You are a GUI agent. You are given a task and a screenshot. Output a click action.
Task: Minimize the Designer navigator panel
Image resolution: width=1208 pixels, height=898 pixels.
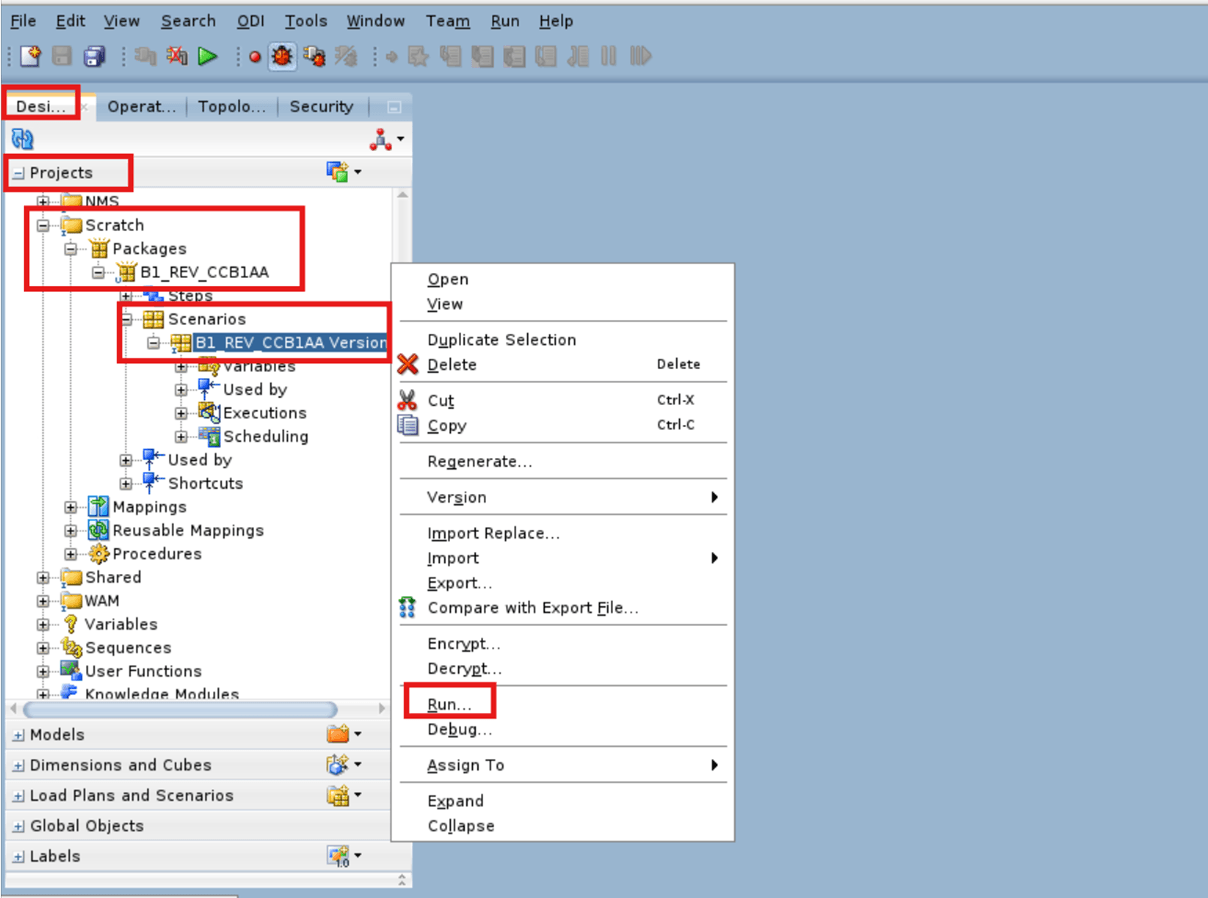click(394, 107)
